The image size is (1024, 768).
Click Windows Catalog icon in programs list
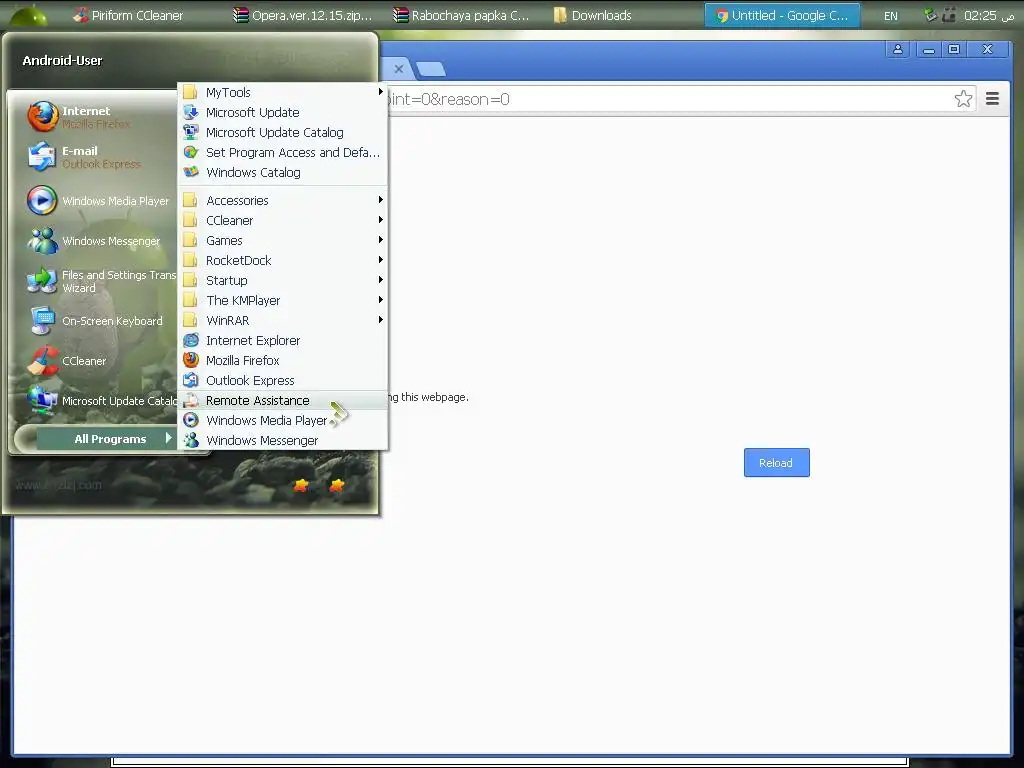(x=191, y=172)
